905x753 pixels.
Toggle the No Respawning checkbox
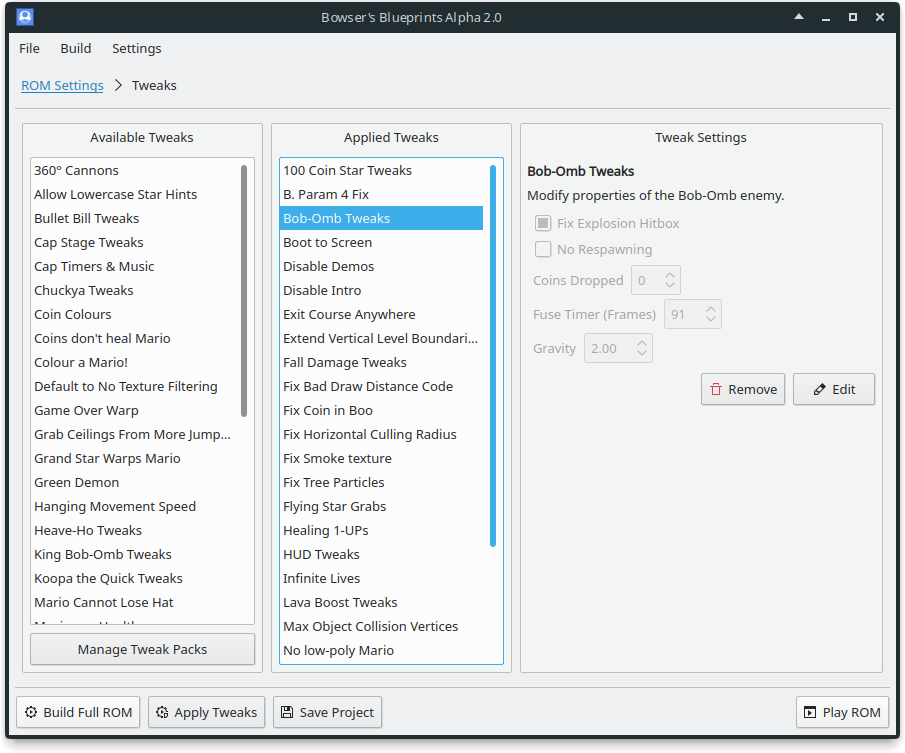point(543,249)
